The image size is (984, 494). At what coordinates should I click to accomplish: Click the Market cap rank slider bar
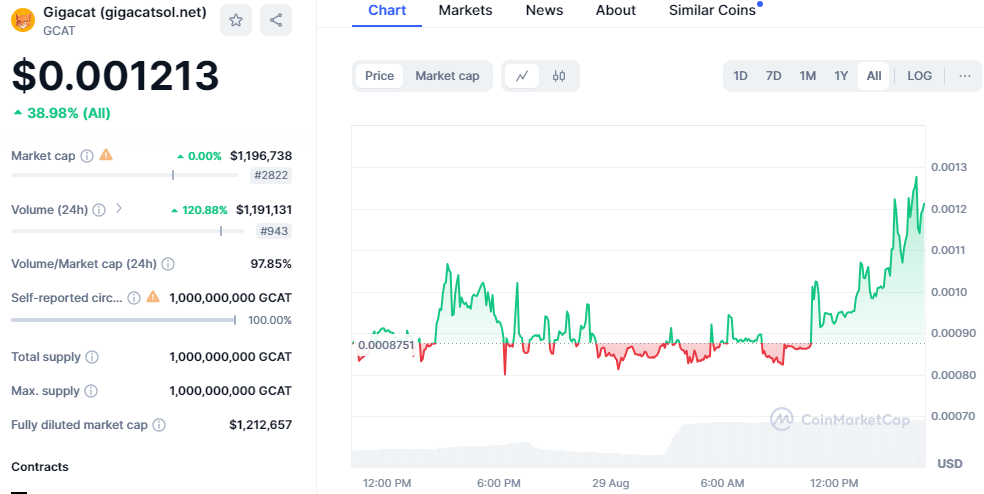coord(124,175)
